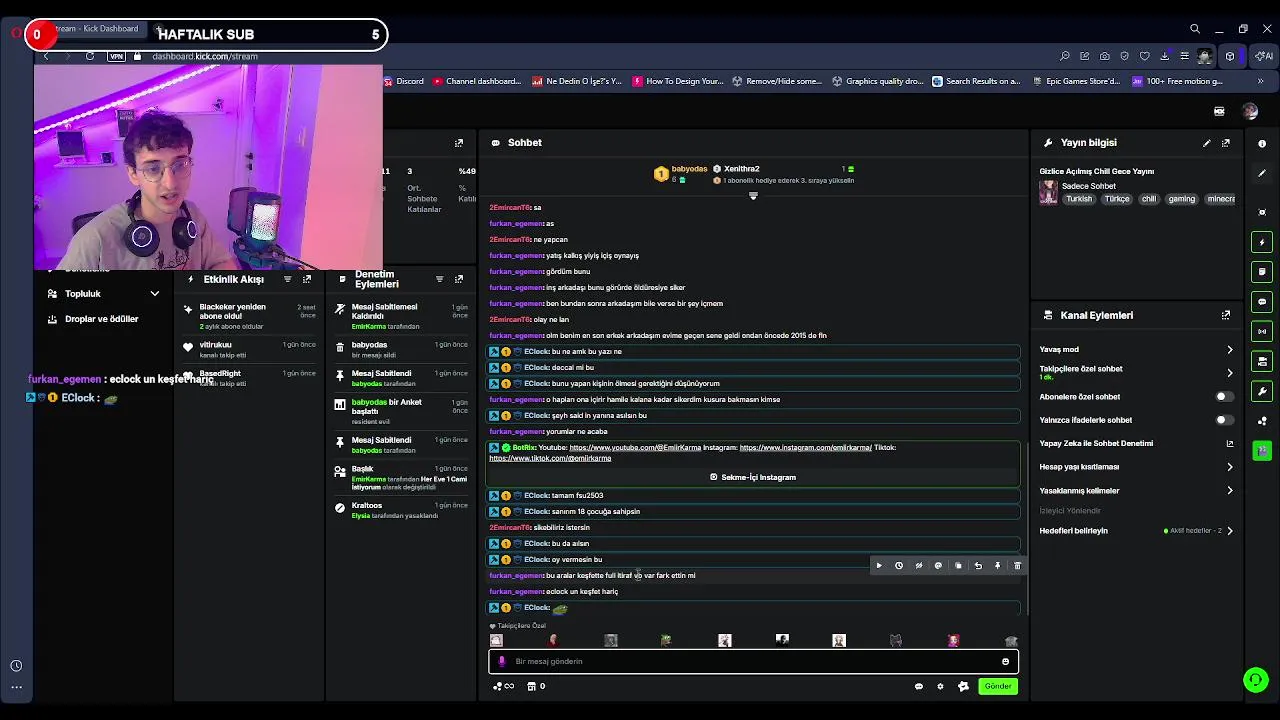Pop out the Yayın bilgisi panel

pyautogui.click(x=1226, y=143)
